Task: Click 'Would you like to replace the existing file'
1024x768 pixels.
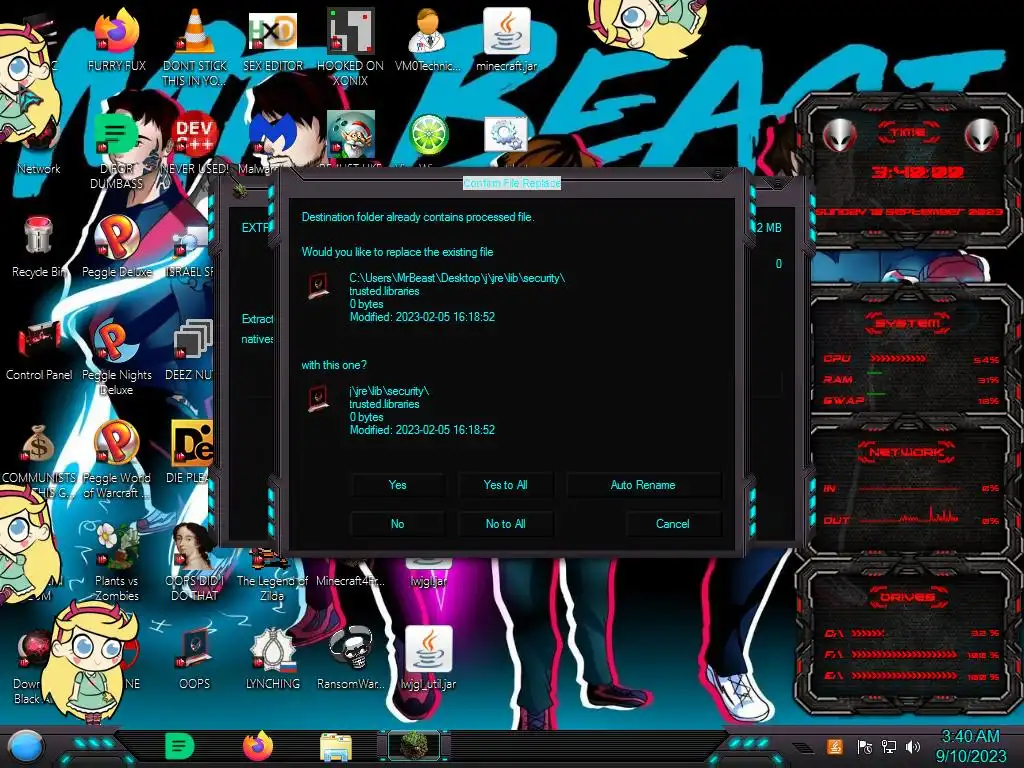Action: pyautogui.click(x=397, y=252)
